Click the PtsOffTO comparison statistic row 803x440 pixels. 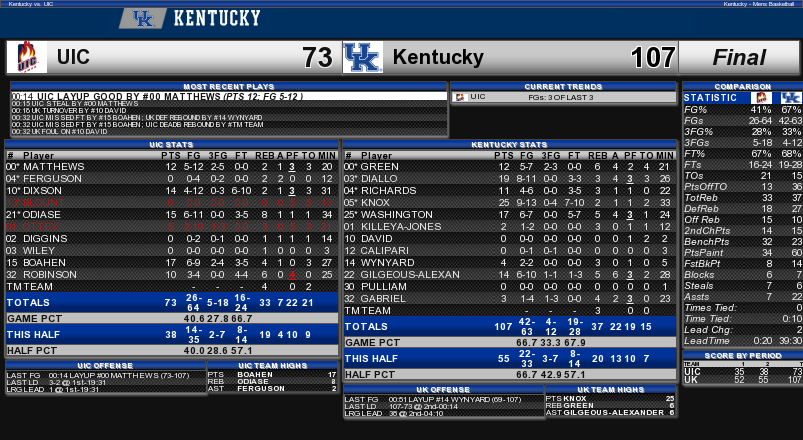743,186
